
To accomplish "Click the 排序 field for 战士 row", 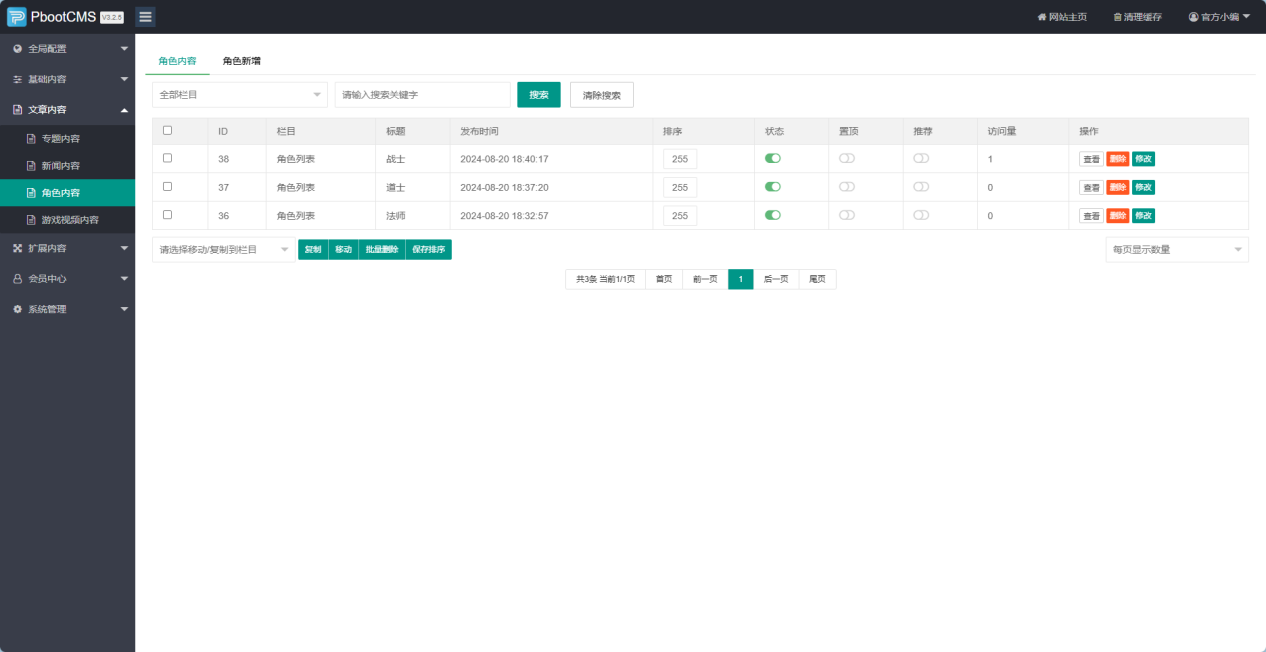I will tap(680, 159).
